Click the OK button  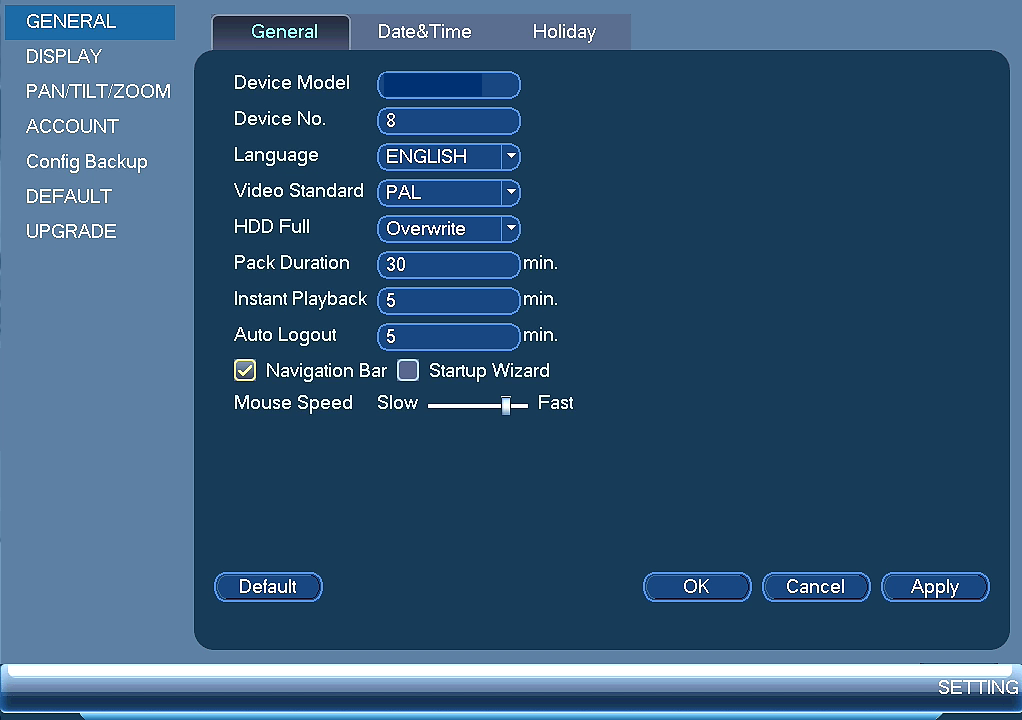click(x=697, y=587)
